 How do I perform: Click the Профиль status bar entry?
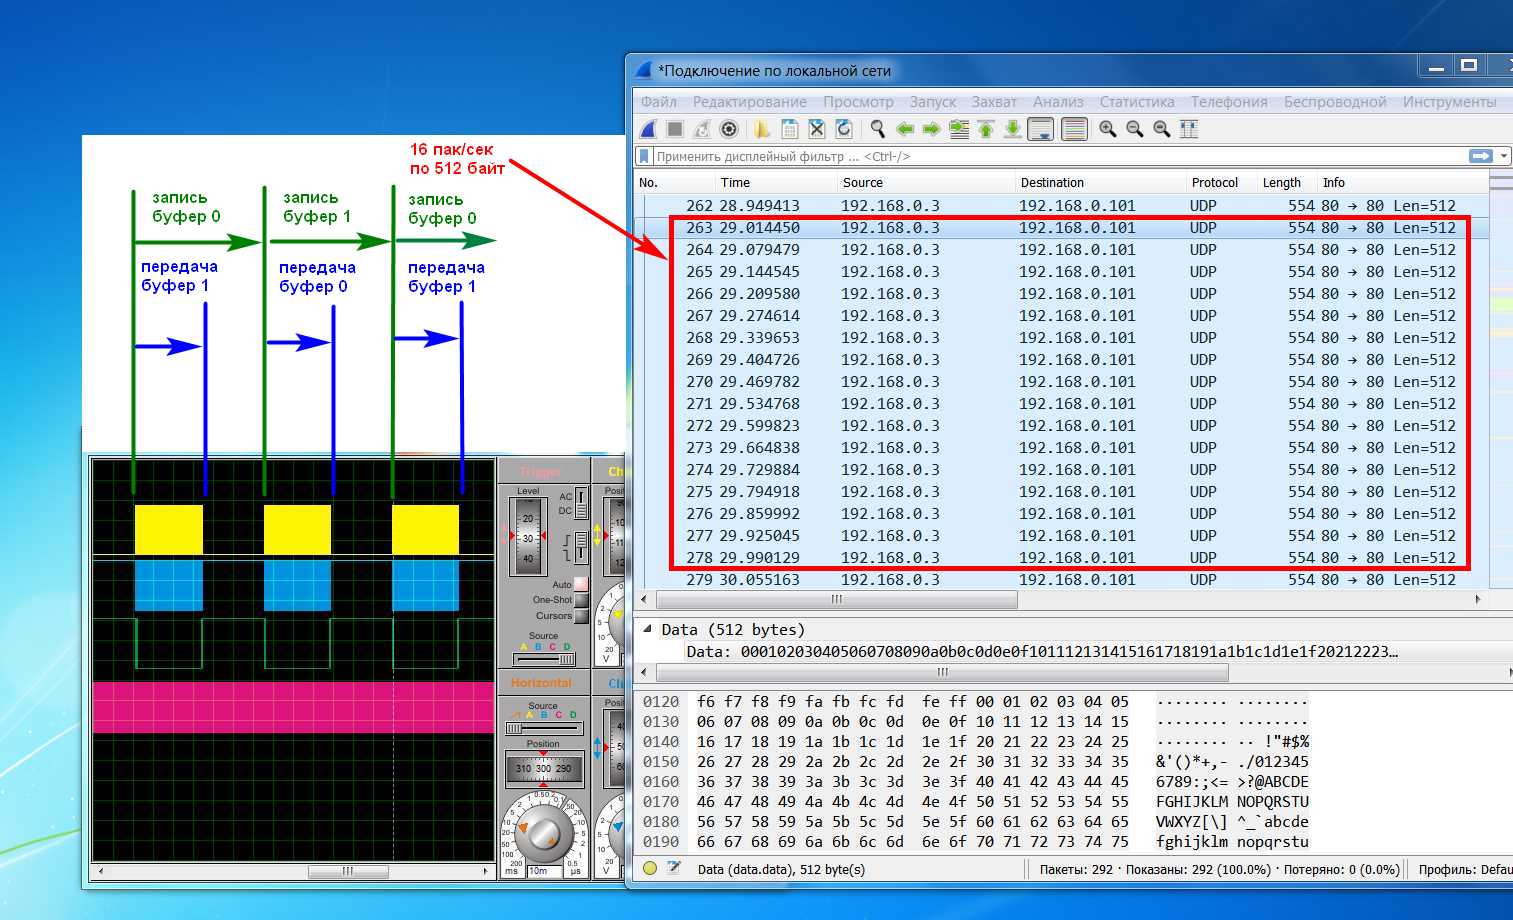click(1464, 869)
